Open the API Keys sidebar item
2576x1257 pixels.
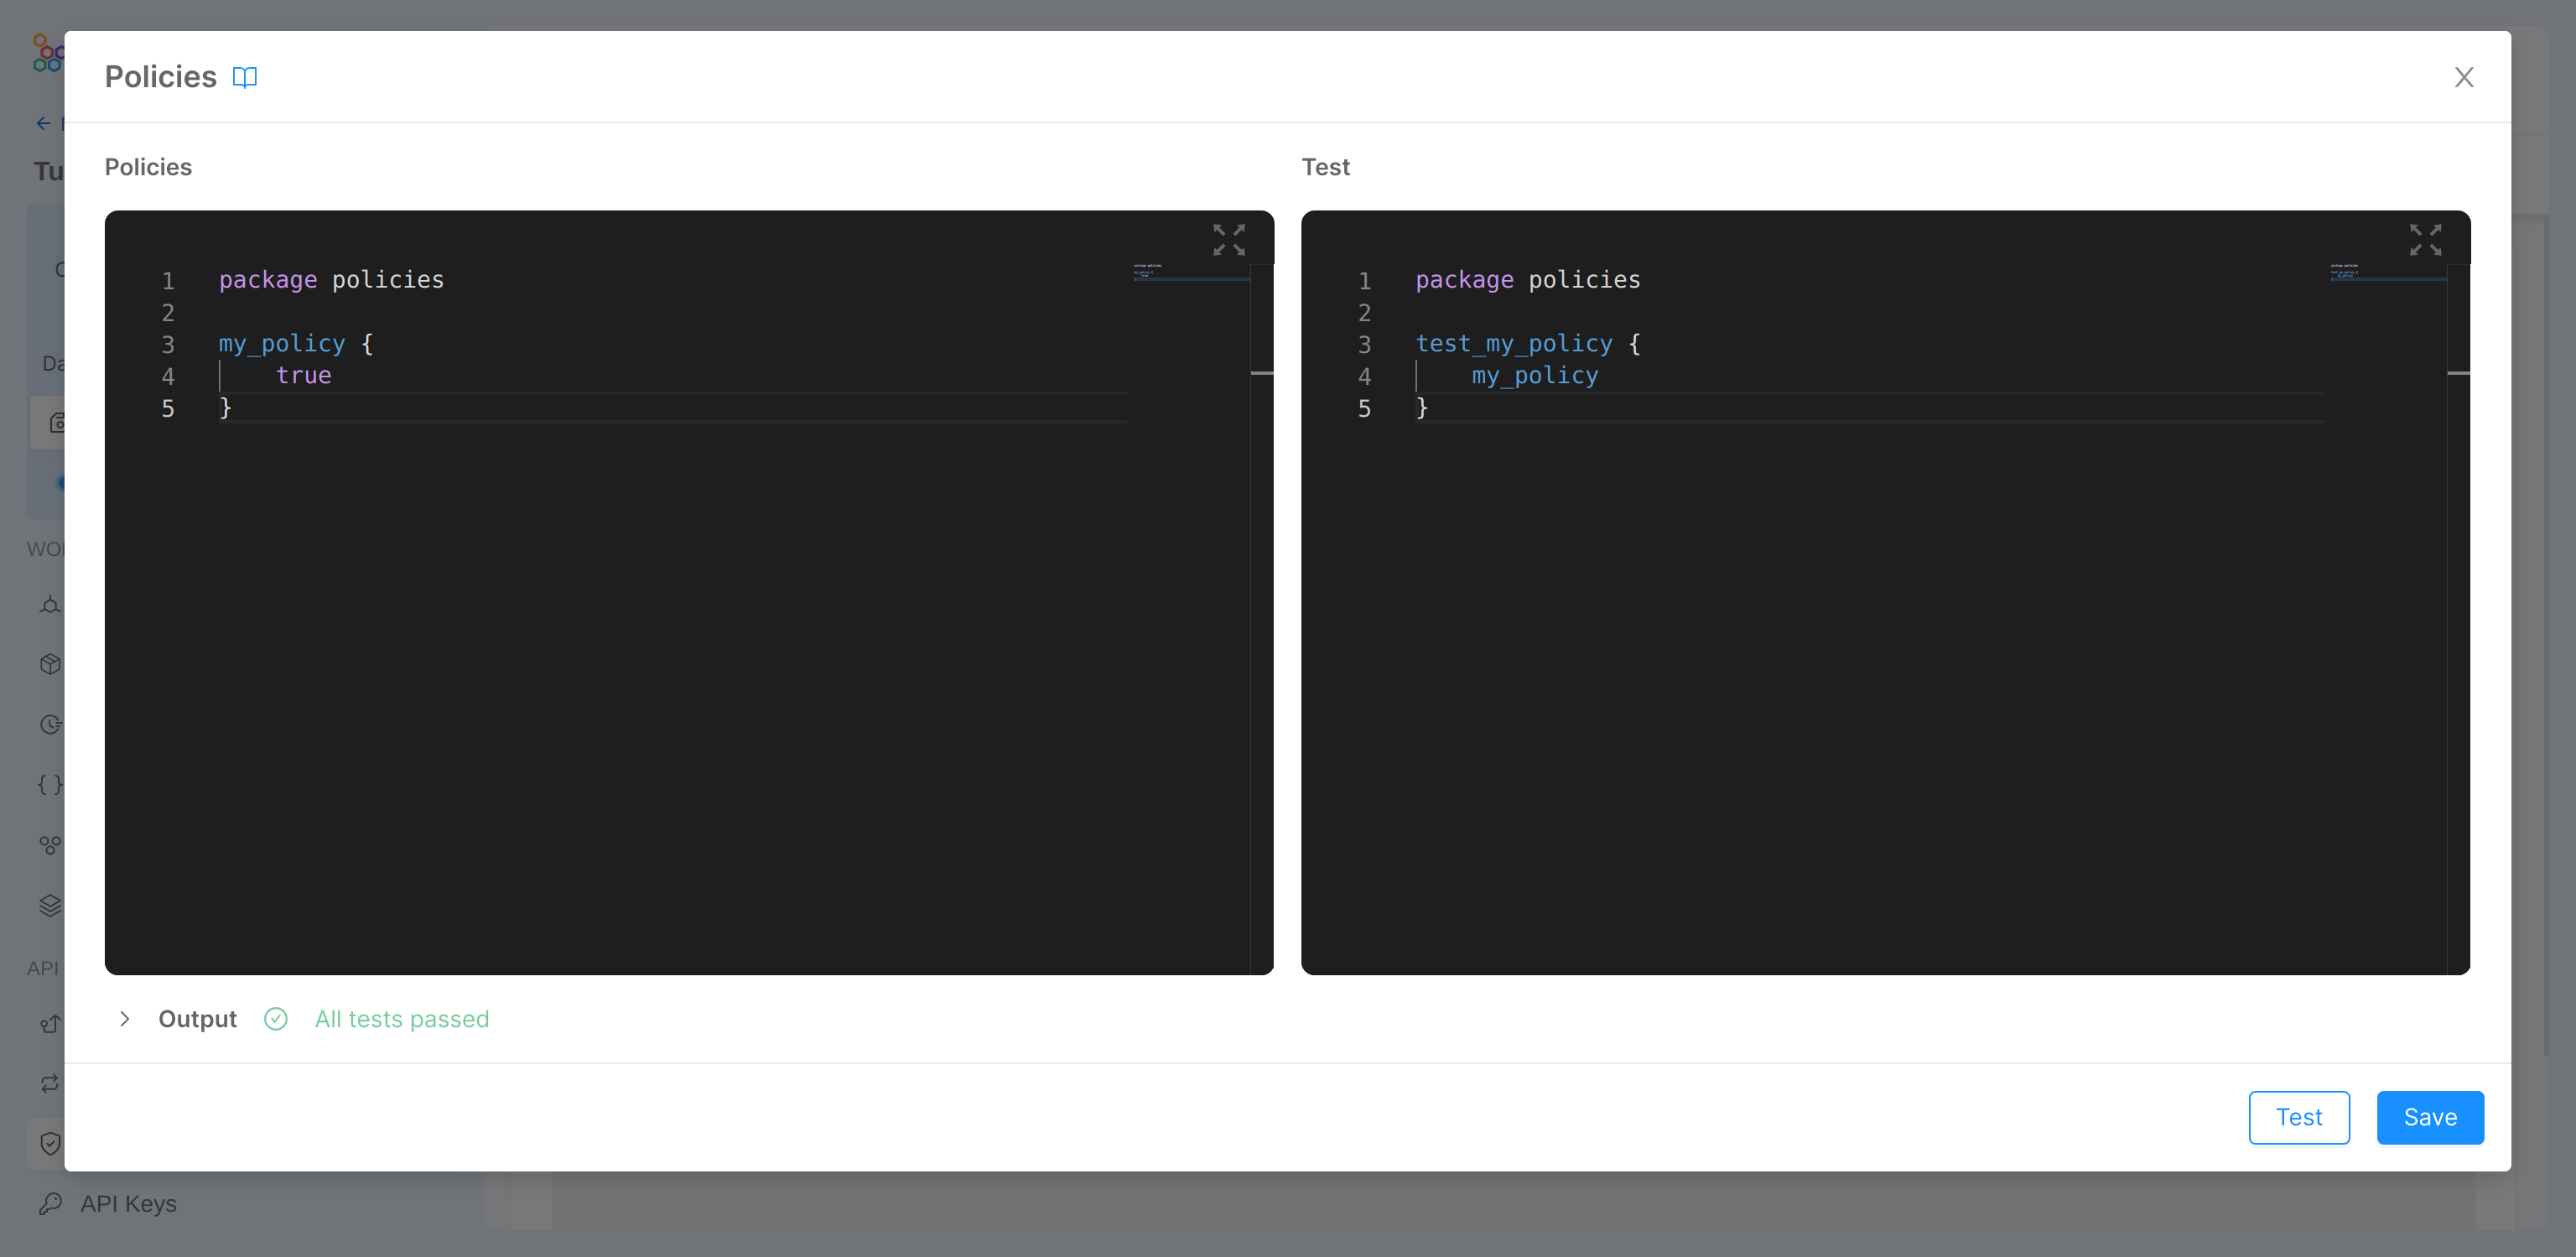click(128, 1203)
